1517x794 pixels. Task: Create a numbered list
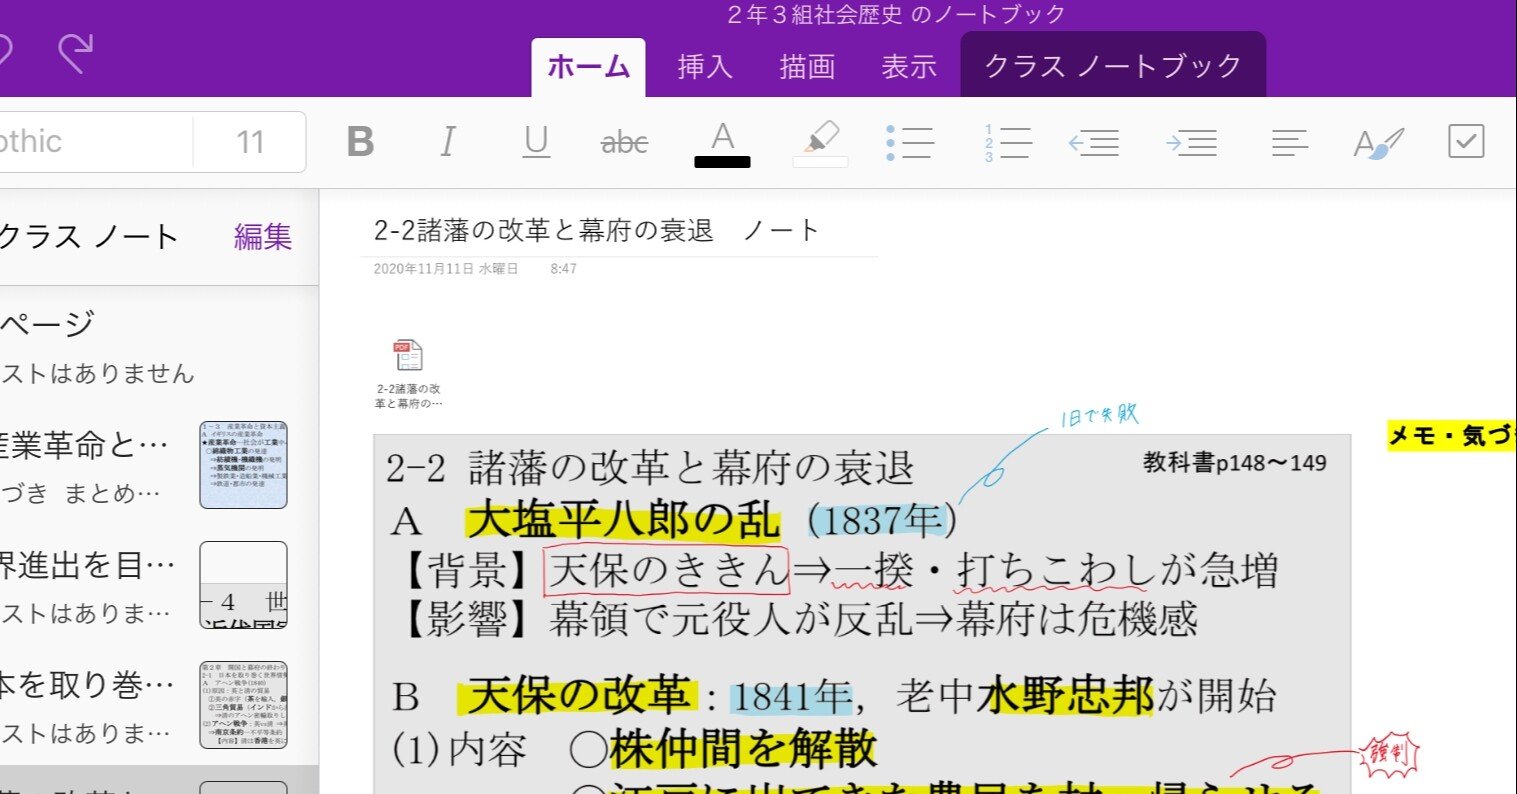pyautogui.click(x=1005, y=142)
